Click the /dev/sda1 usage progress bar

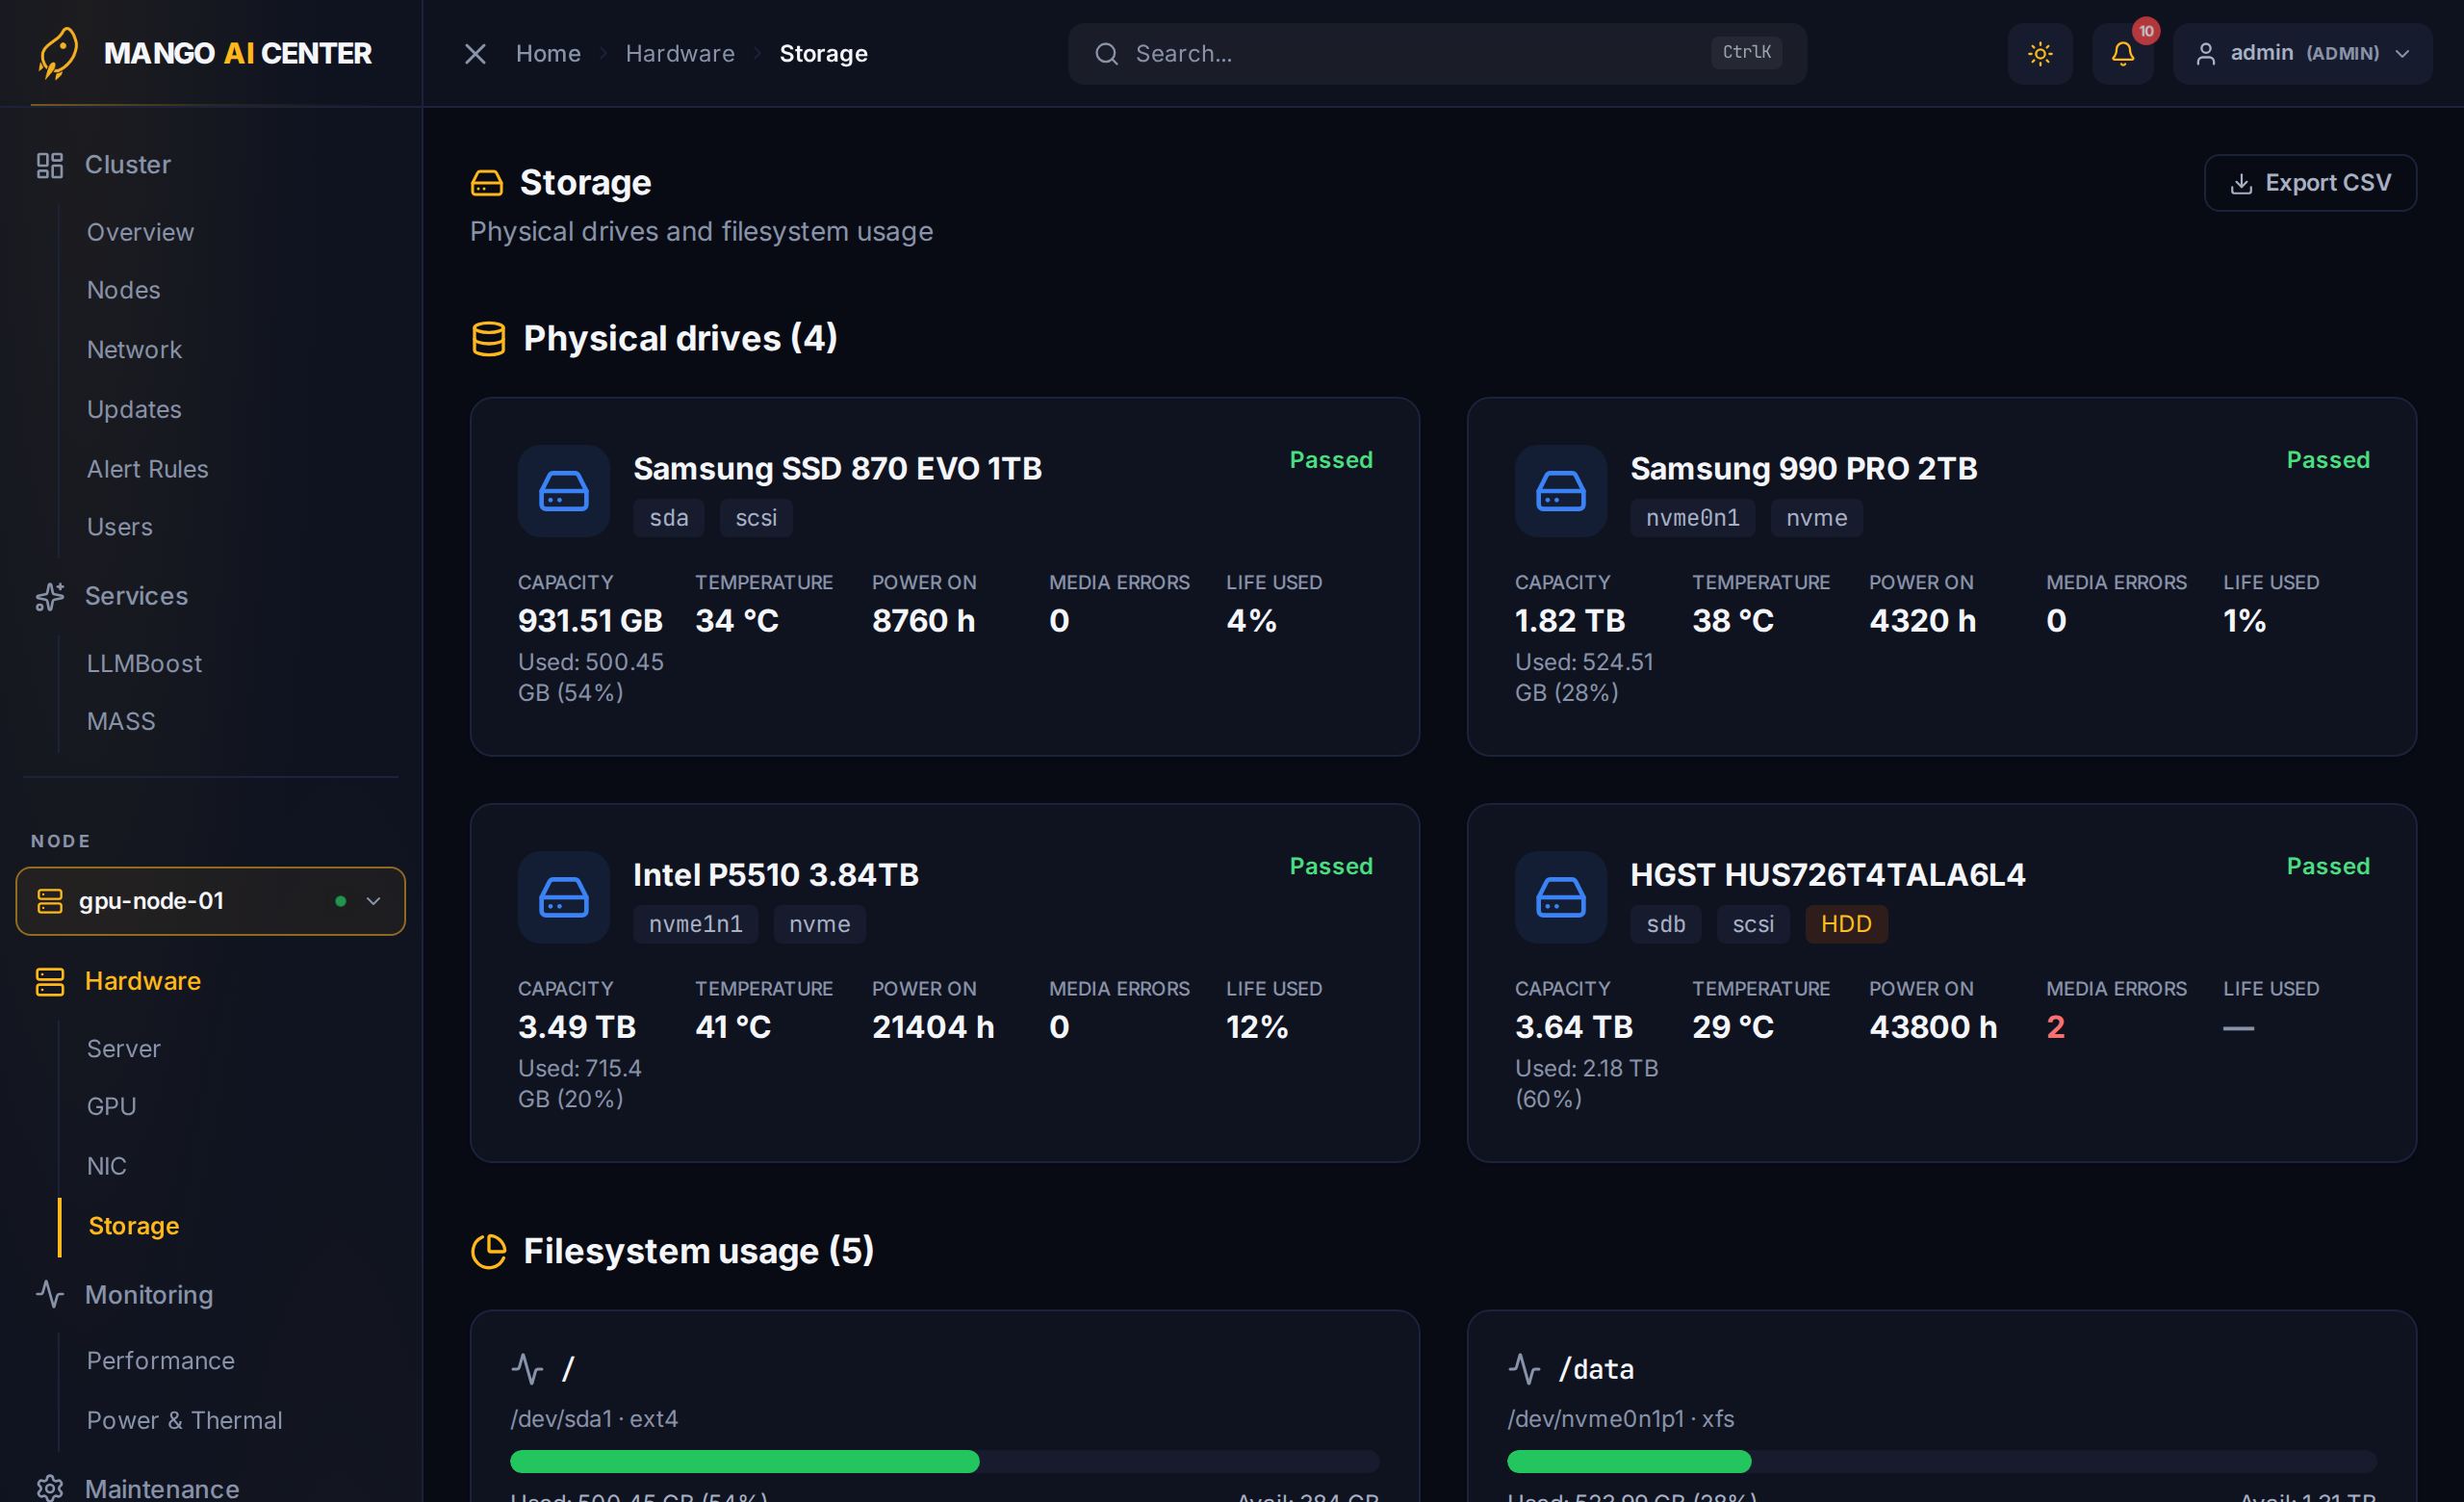pyautogui.click(x=944, y=1461)
